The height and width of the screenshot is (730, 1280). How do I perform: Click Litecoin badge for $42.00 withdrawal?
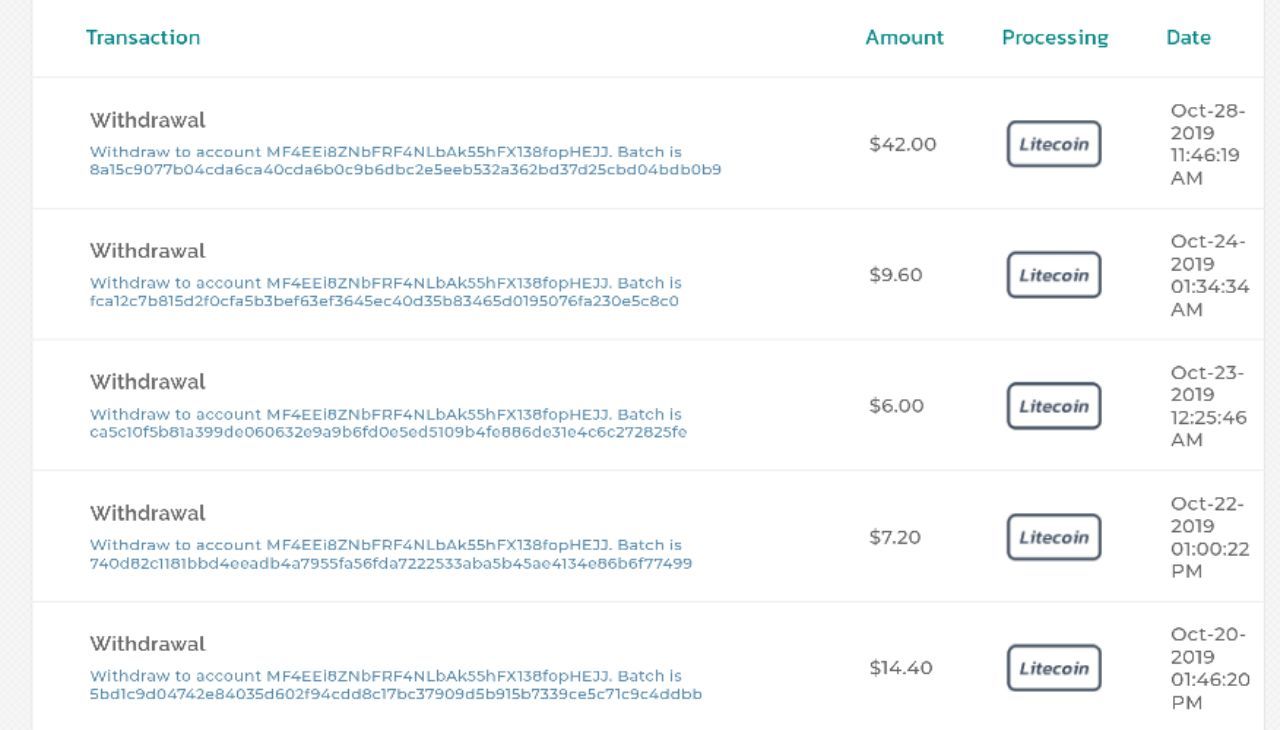[x=1053, y=144]
